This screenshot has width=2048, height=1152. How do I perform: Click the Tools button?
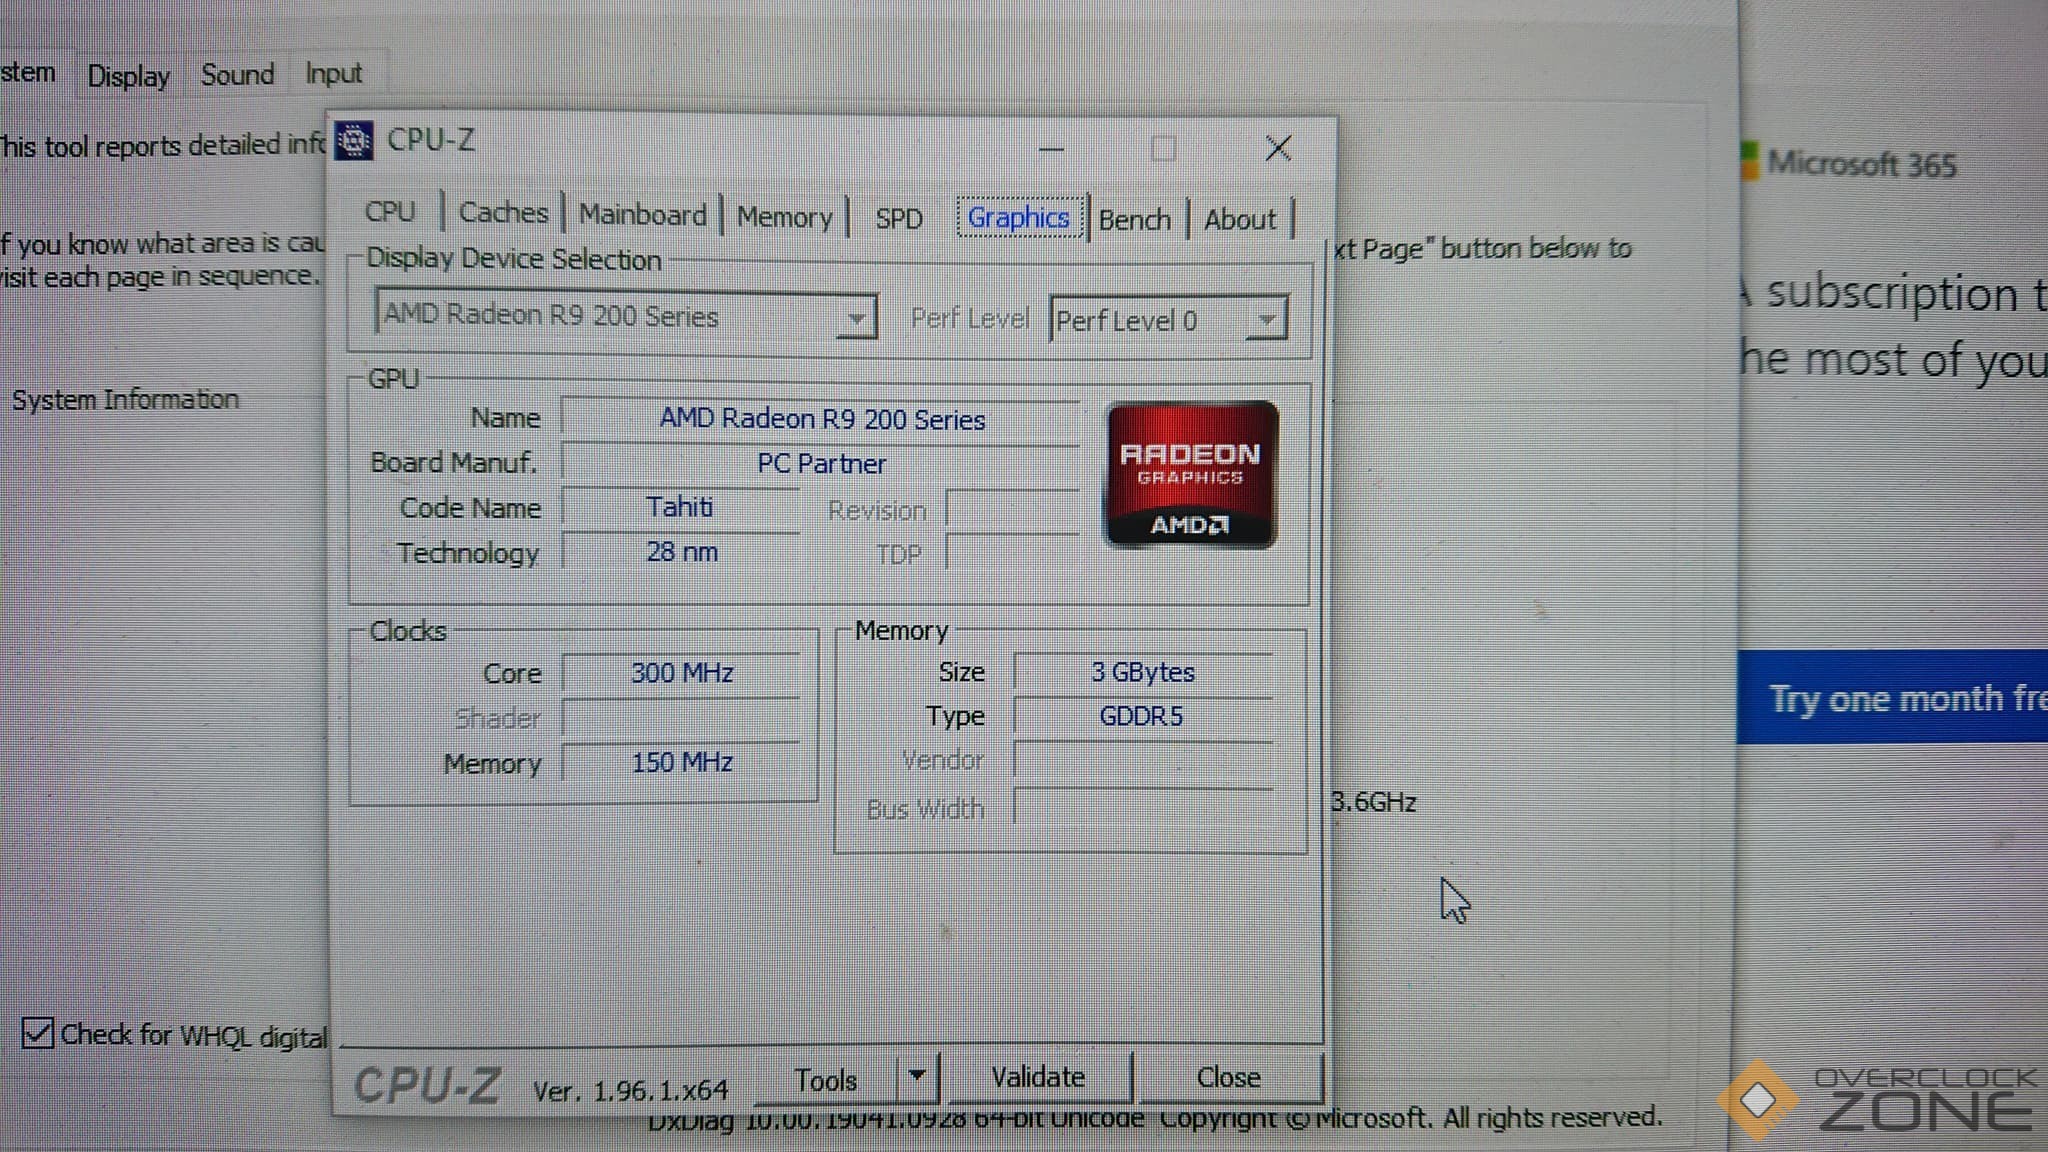(x=825, y=1079)
